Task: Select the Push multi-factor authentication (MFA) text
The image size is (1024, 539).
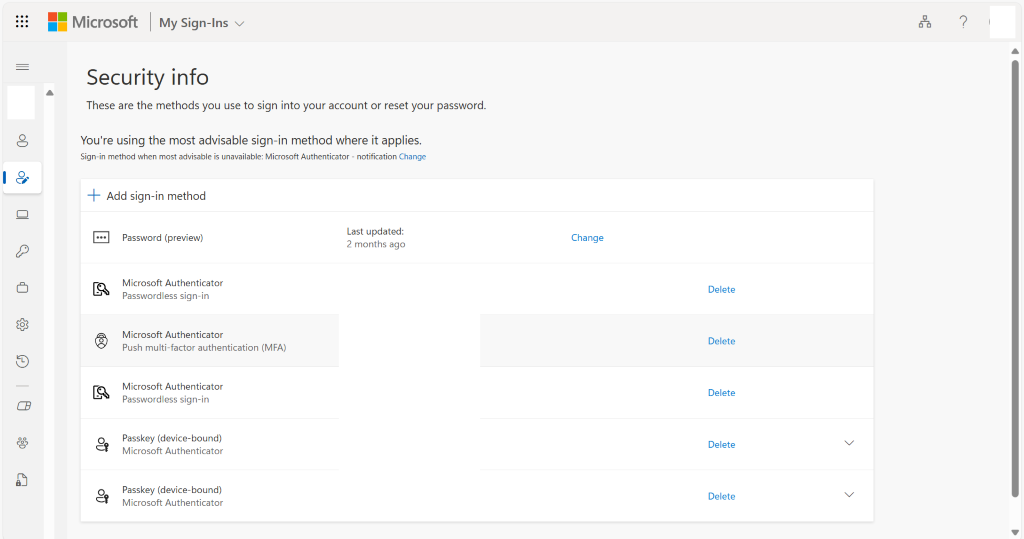Action: click(x=204, y=348)
